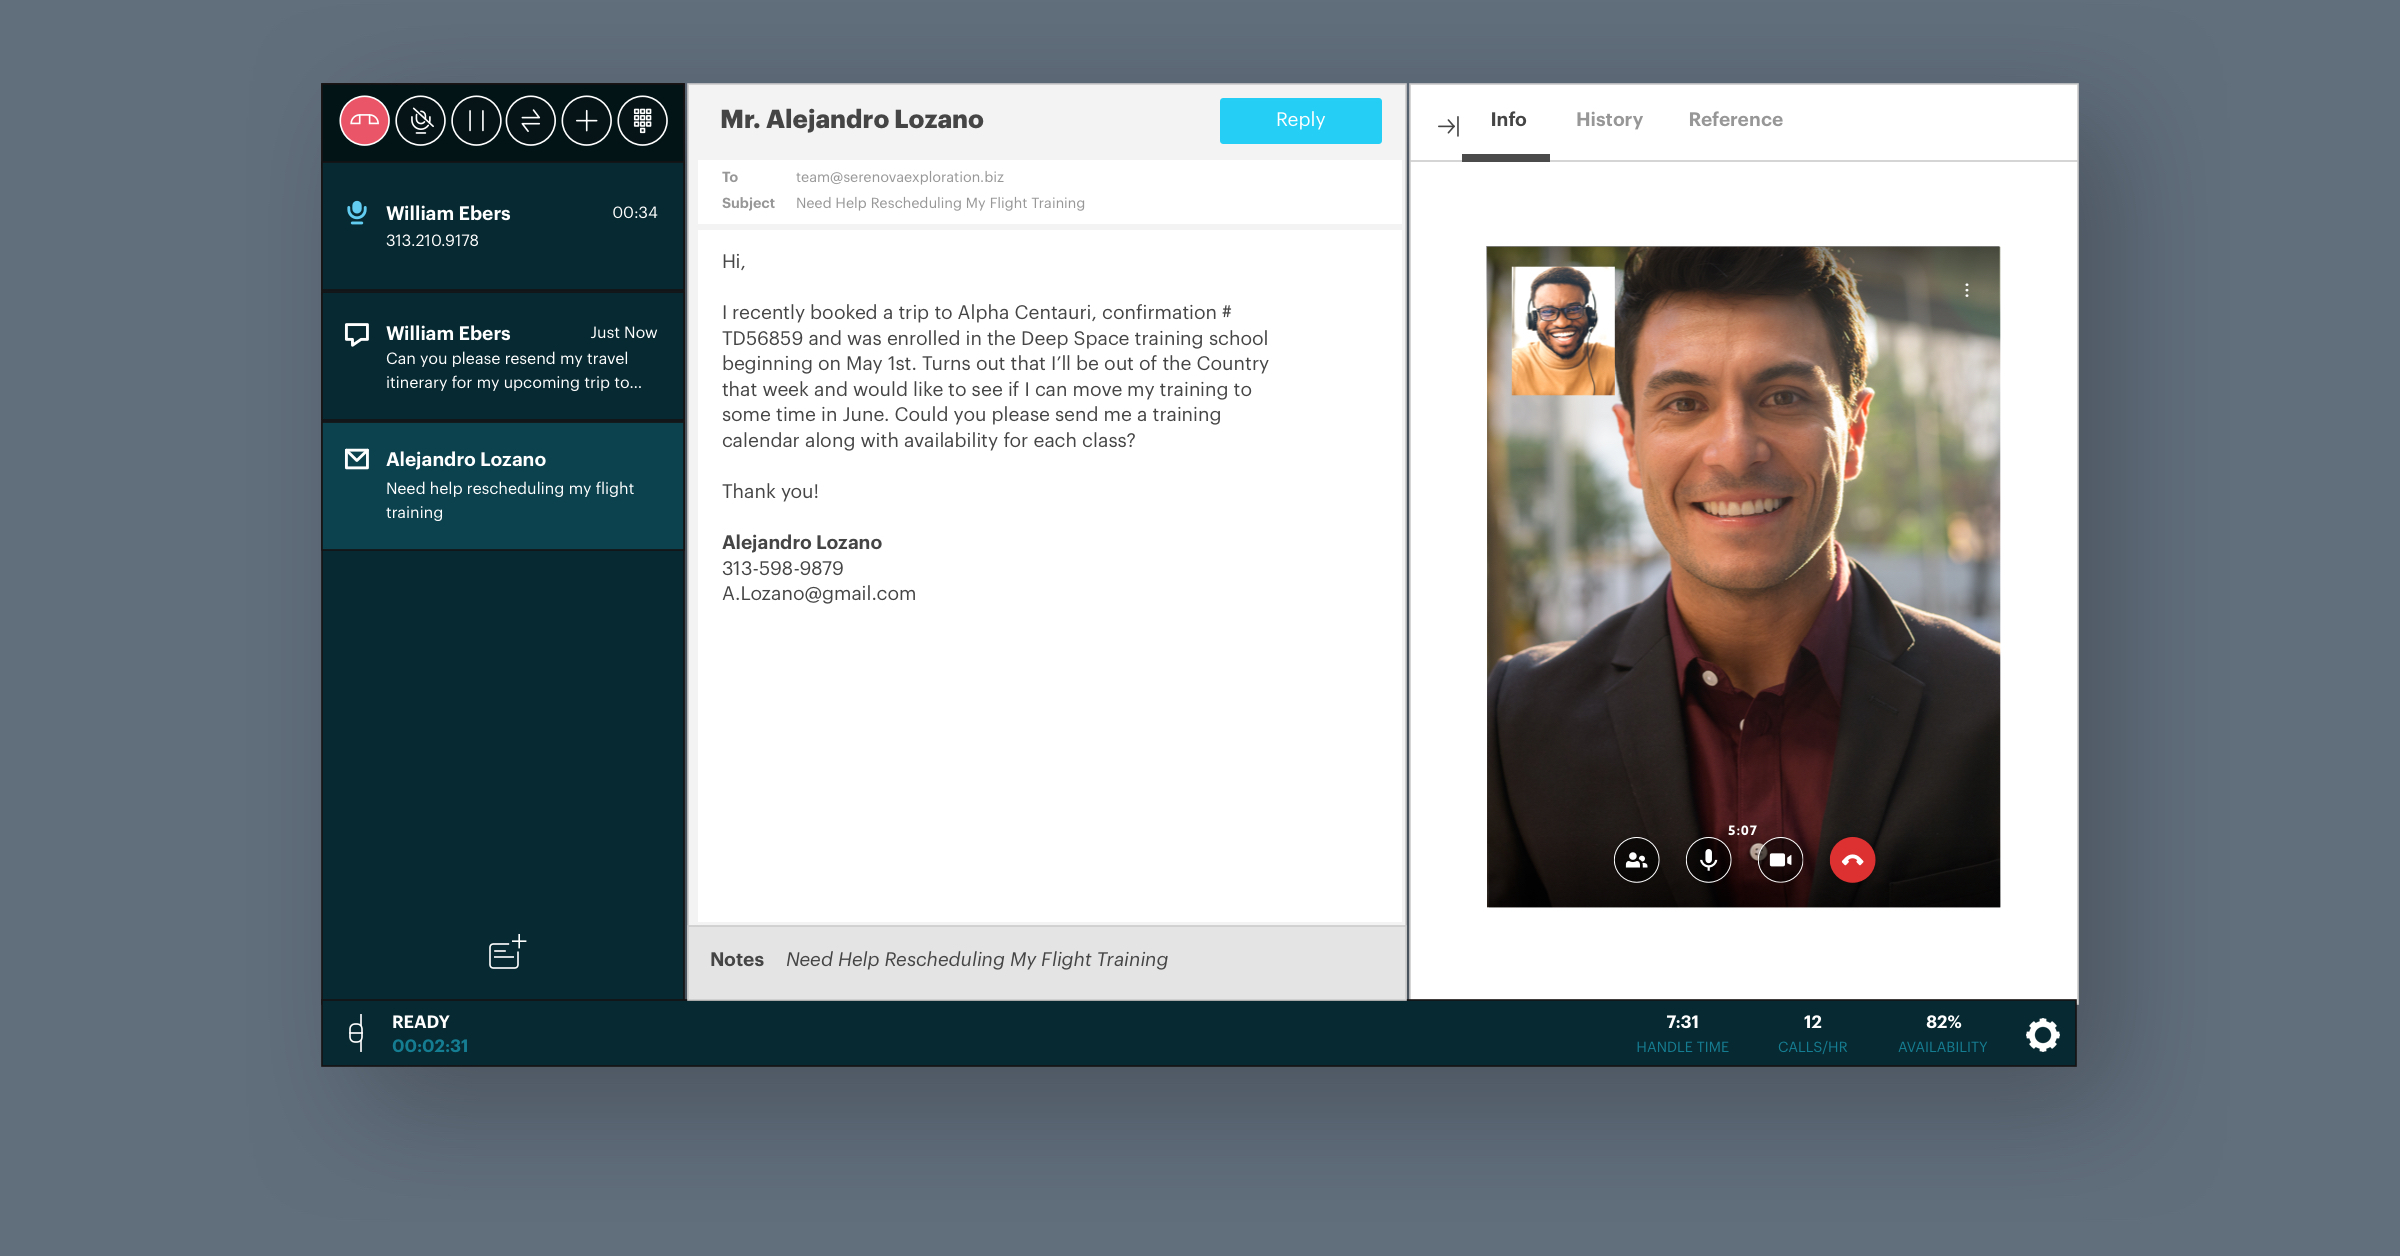Put the current call on hold
The width and height of the screenshot is (2400, 1256).
476,121
